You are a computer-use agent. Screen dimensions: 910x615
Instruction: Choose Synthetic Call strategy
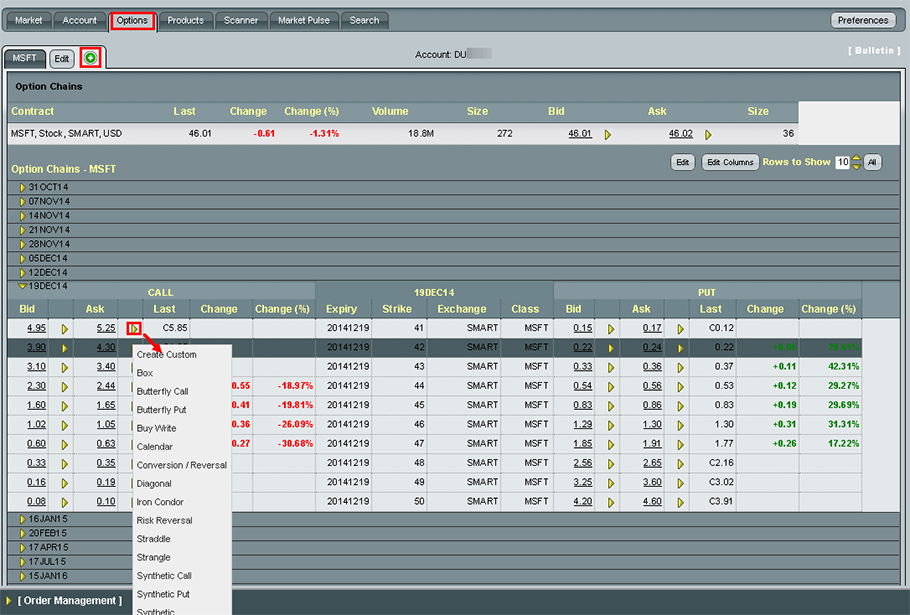pos(164,576)
